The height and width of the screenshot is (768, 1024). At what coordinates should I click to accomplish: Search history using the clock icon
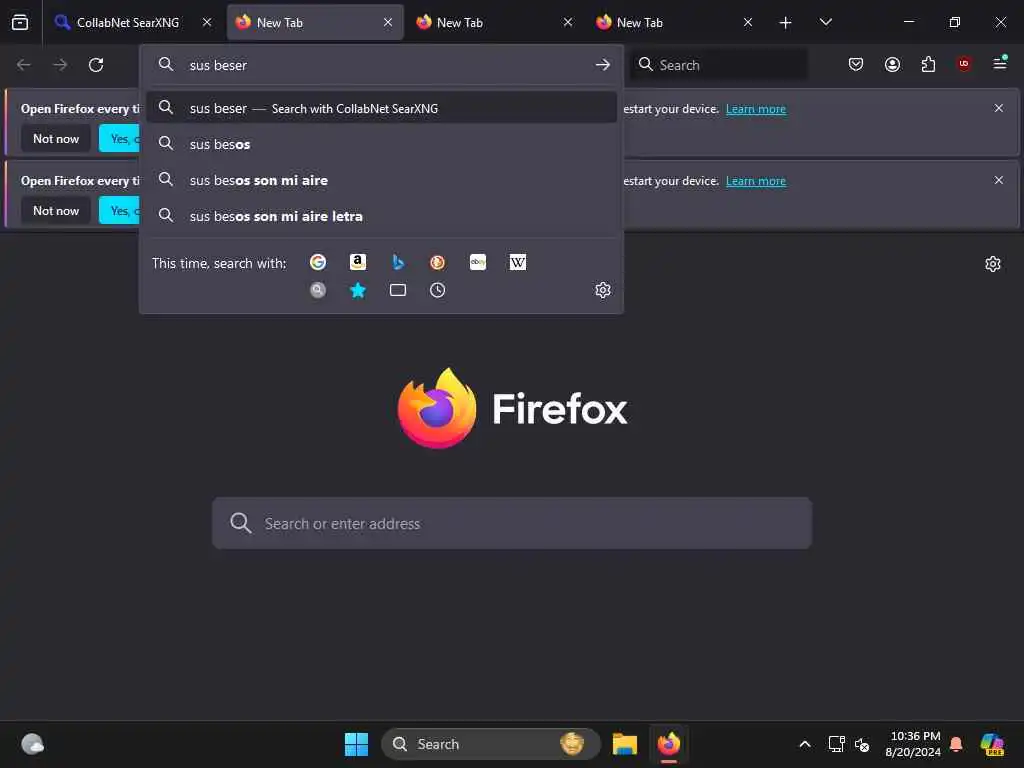coord(438,290)
